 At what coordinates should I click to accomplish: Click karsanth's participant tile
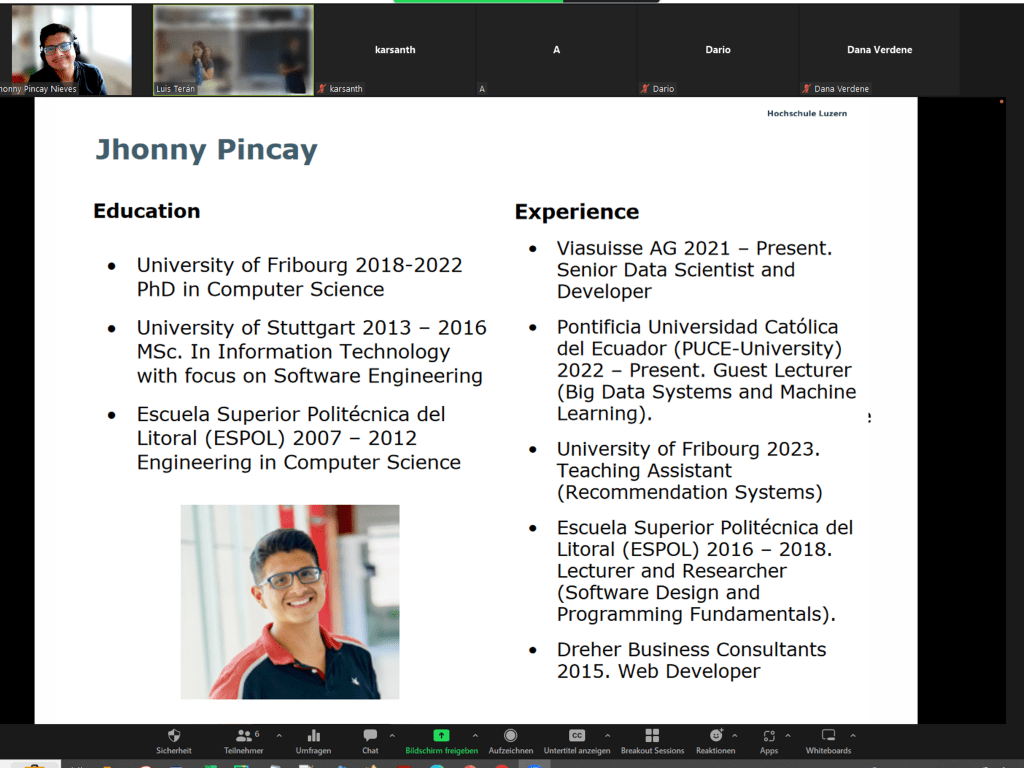395,50
